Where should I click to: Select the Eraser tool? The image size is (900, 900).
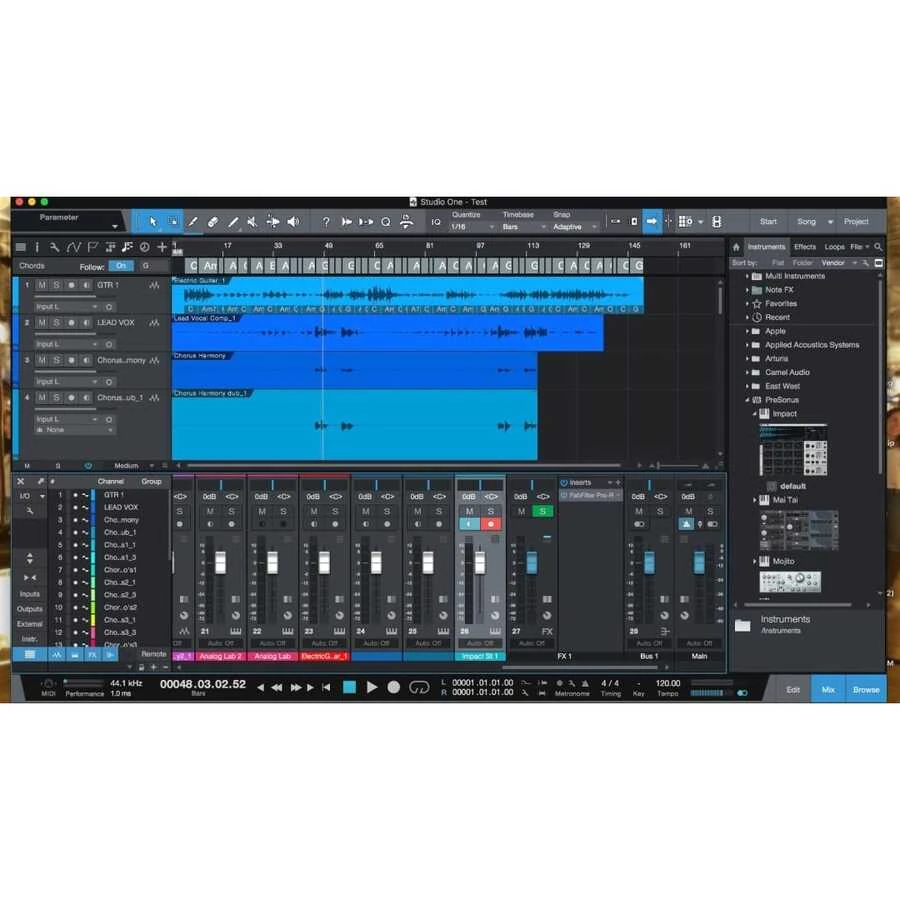213,222
